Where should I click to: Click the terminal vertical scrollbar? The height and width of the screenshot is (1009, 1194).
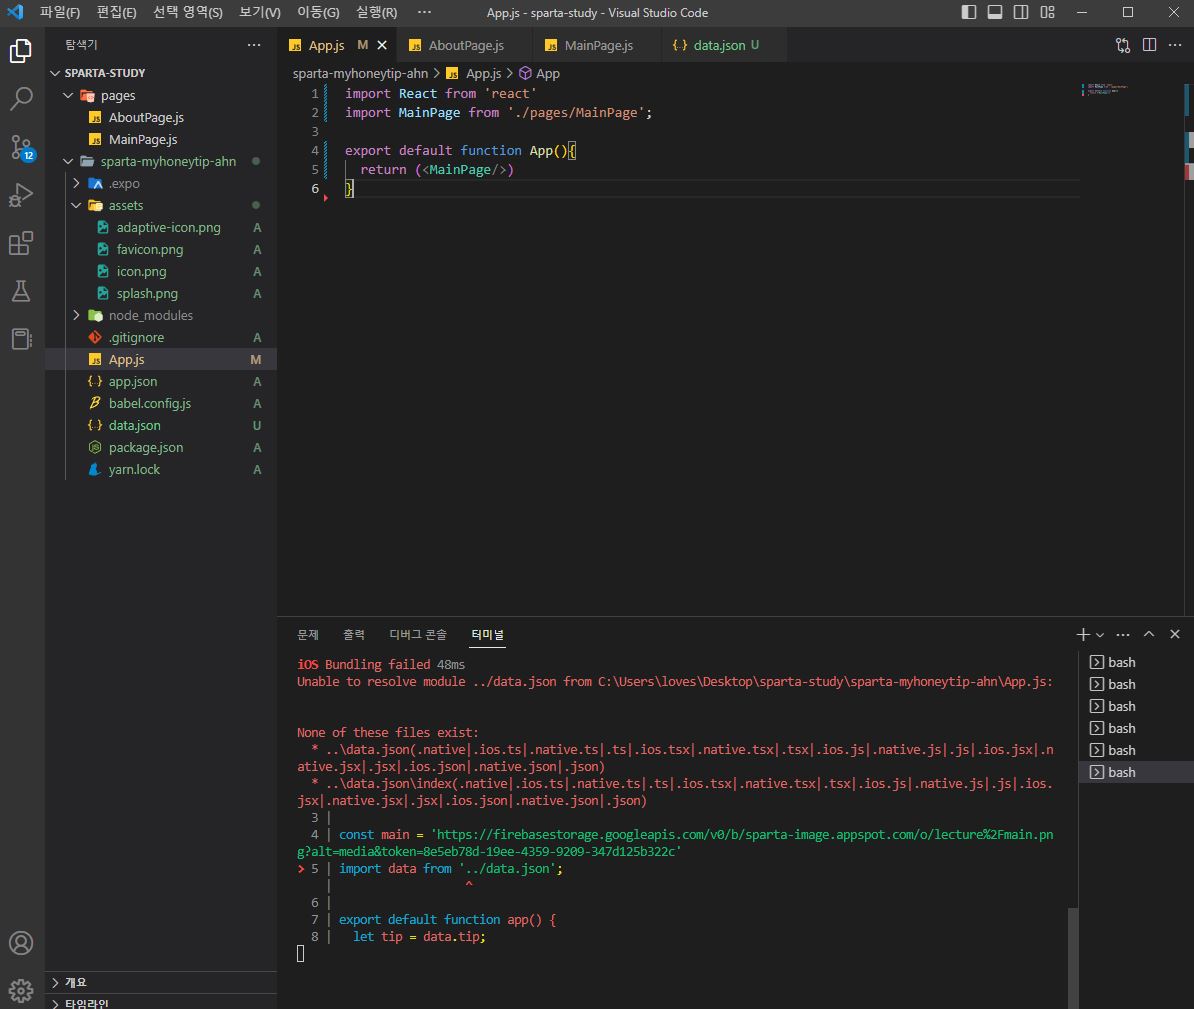click(1073, 958)
